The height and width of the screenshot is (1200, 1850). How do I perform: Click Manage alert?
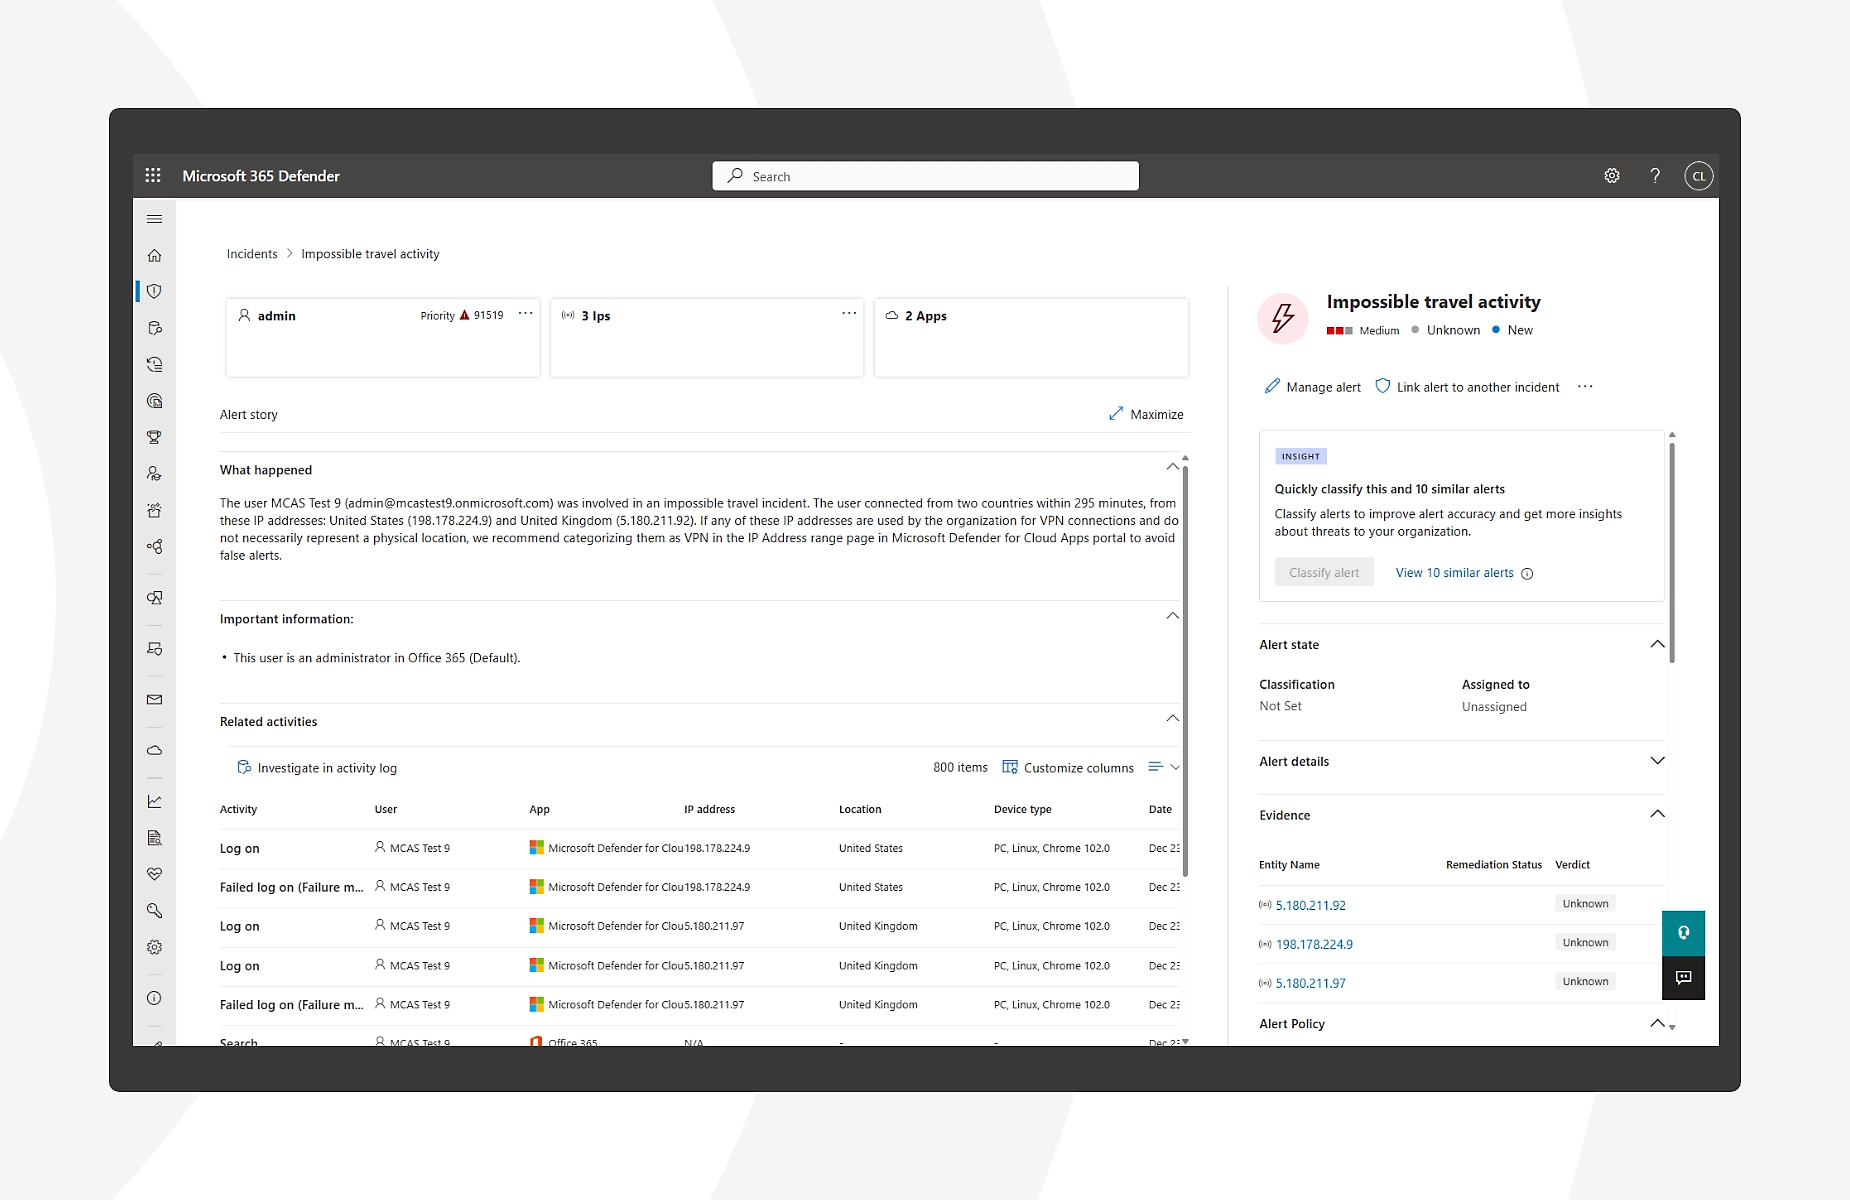click(1312, 387)
